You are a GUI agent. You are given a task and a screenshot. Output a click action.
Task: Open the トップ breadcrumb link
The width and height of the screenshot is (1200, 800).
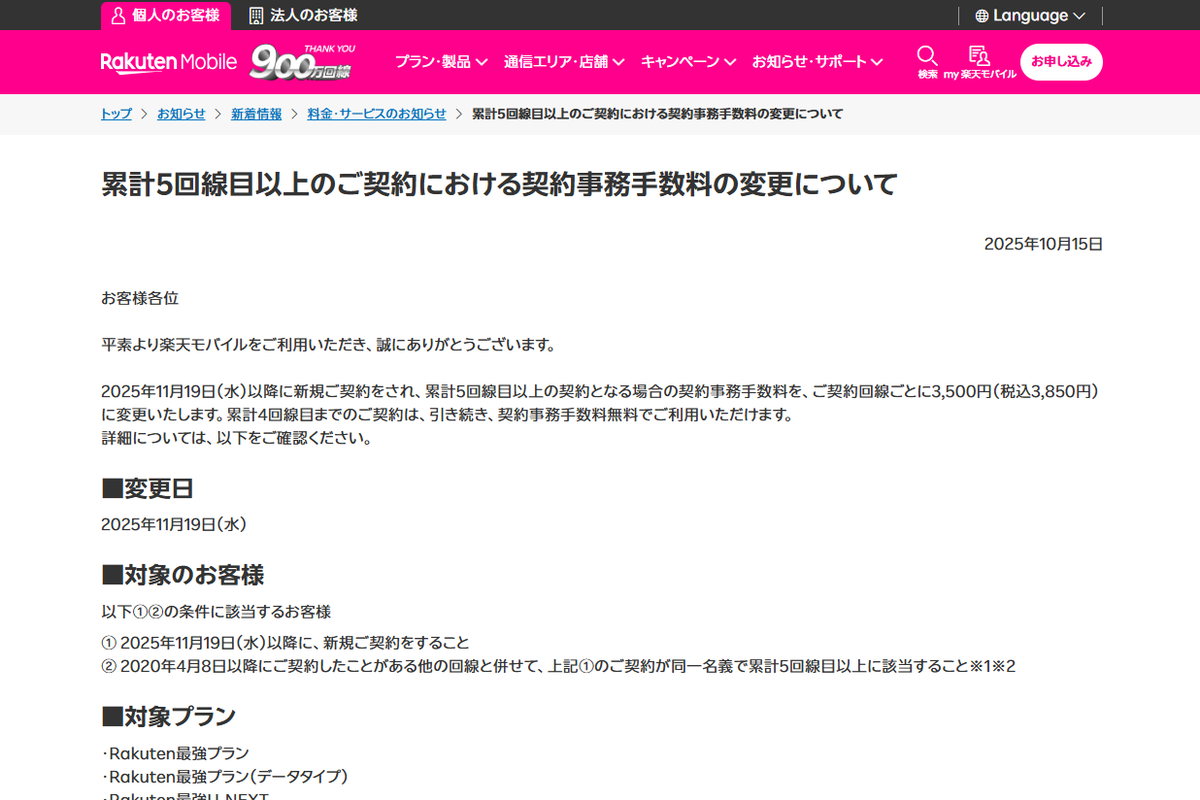(x=115, y=114)
